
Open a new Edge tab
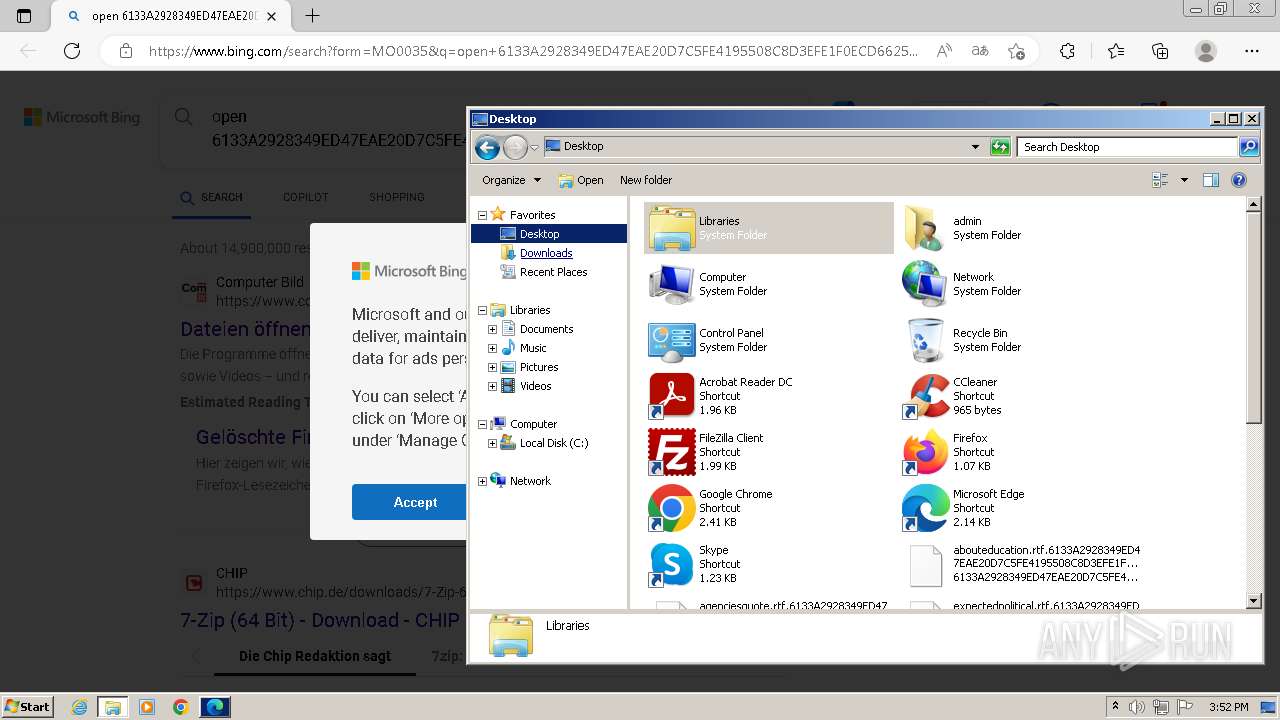(x=313, y=16)
